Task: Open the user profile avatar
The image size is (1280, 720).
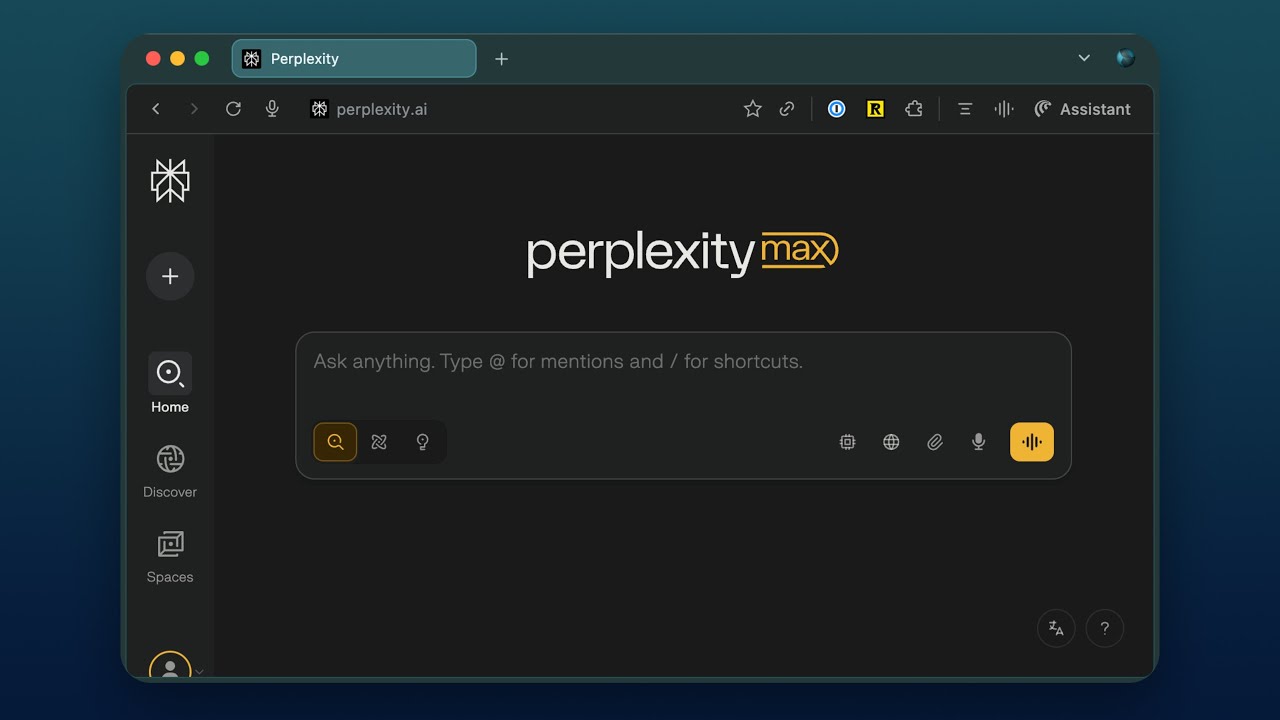Action: point(170,666)
